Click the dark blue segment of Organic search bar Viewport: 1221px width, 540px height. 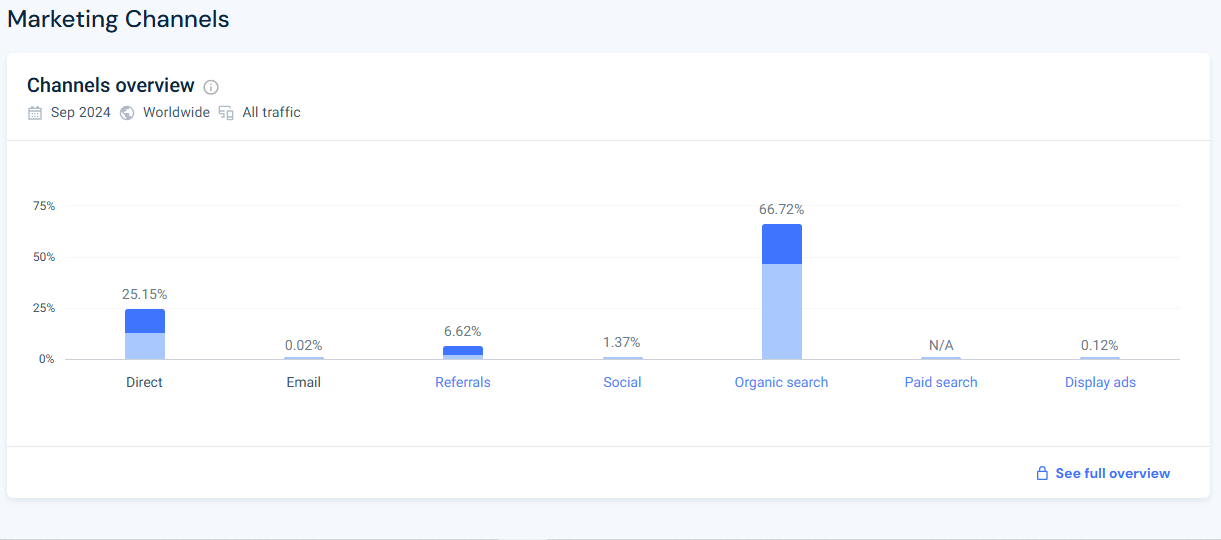pos(781,244)
